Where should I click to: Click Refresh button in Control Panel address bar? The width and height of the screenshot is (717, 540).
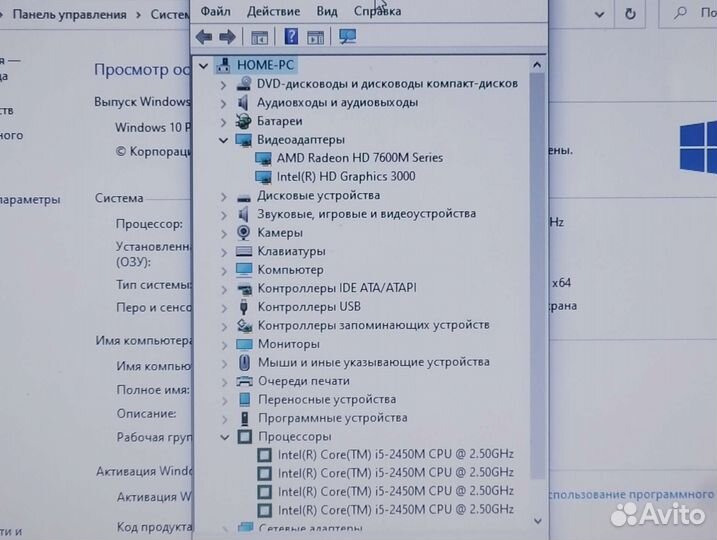click(x=630, y=14)
